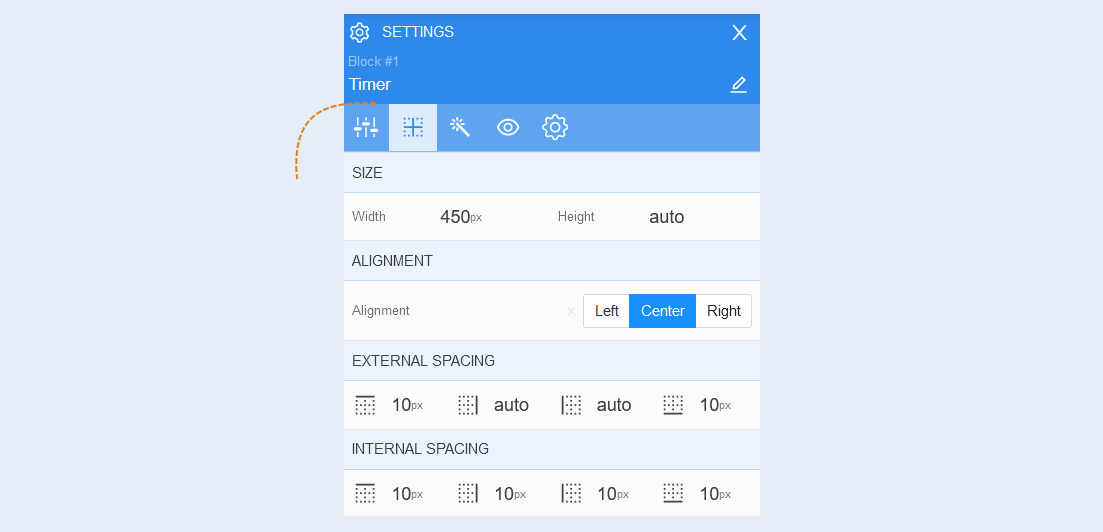This screenshot has width=1103, height=532.
Task: Click the internal top padding icon
Action: [365, 494]
